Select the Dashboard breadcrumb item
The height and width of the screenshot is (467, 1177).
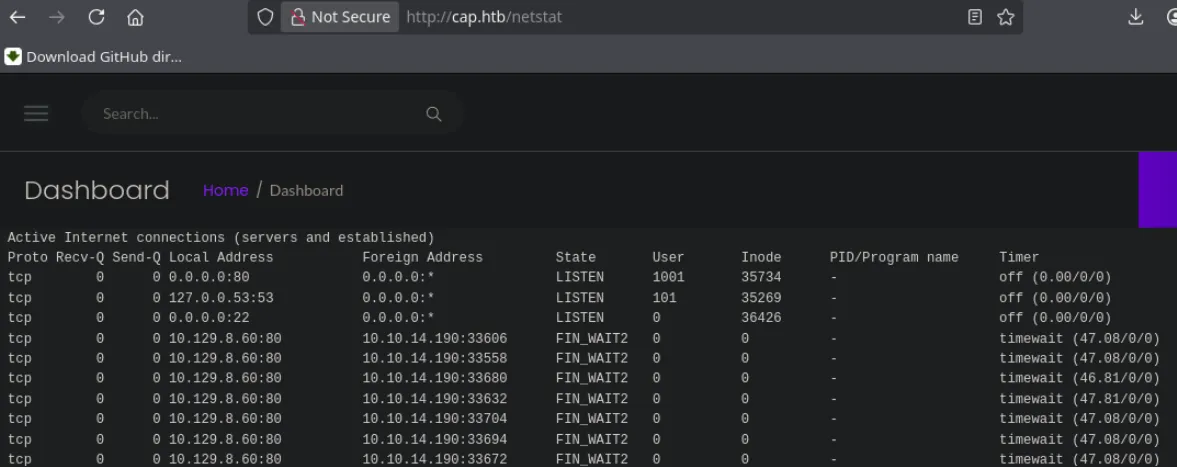tap(306, 191)
